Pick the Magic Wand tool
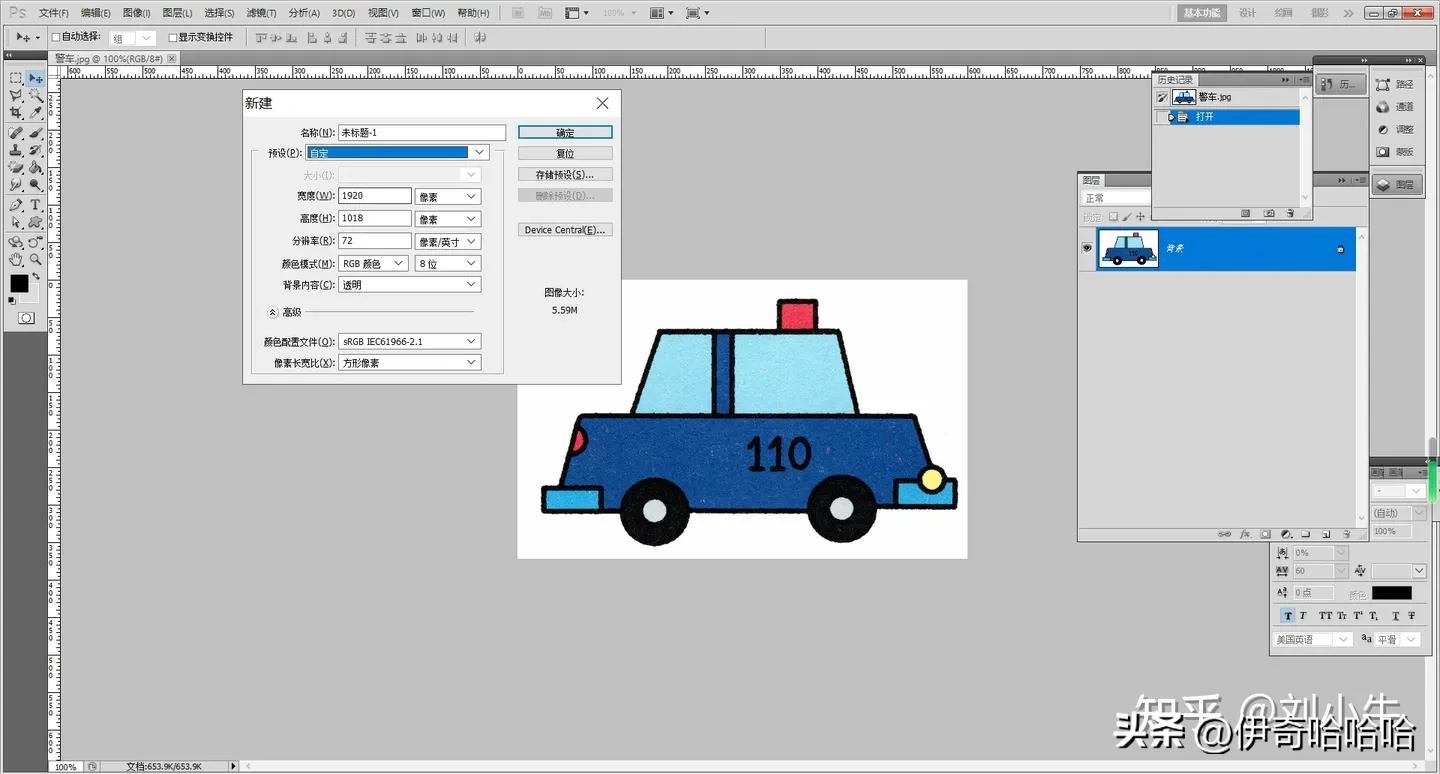1440x774 pixels. click(x=35, y=95)
